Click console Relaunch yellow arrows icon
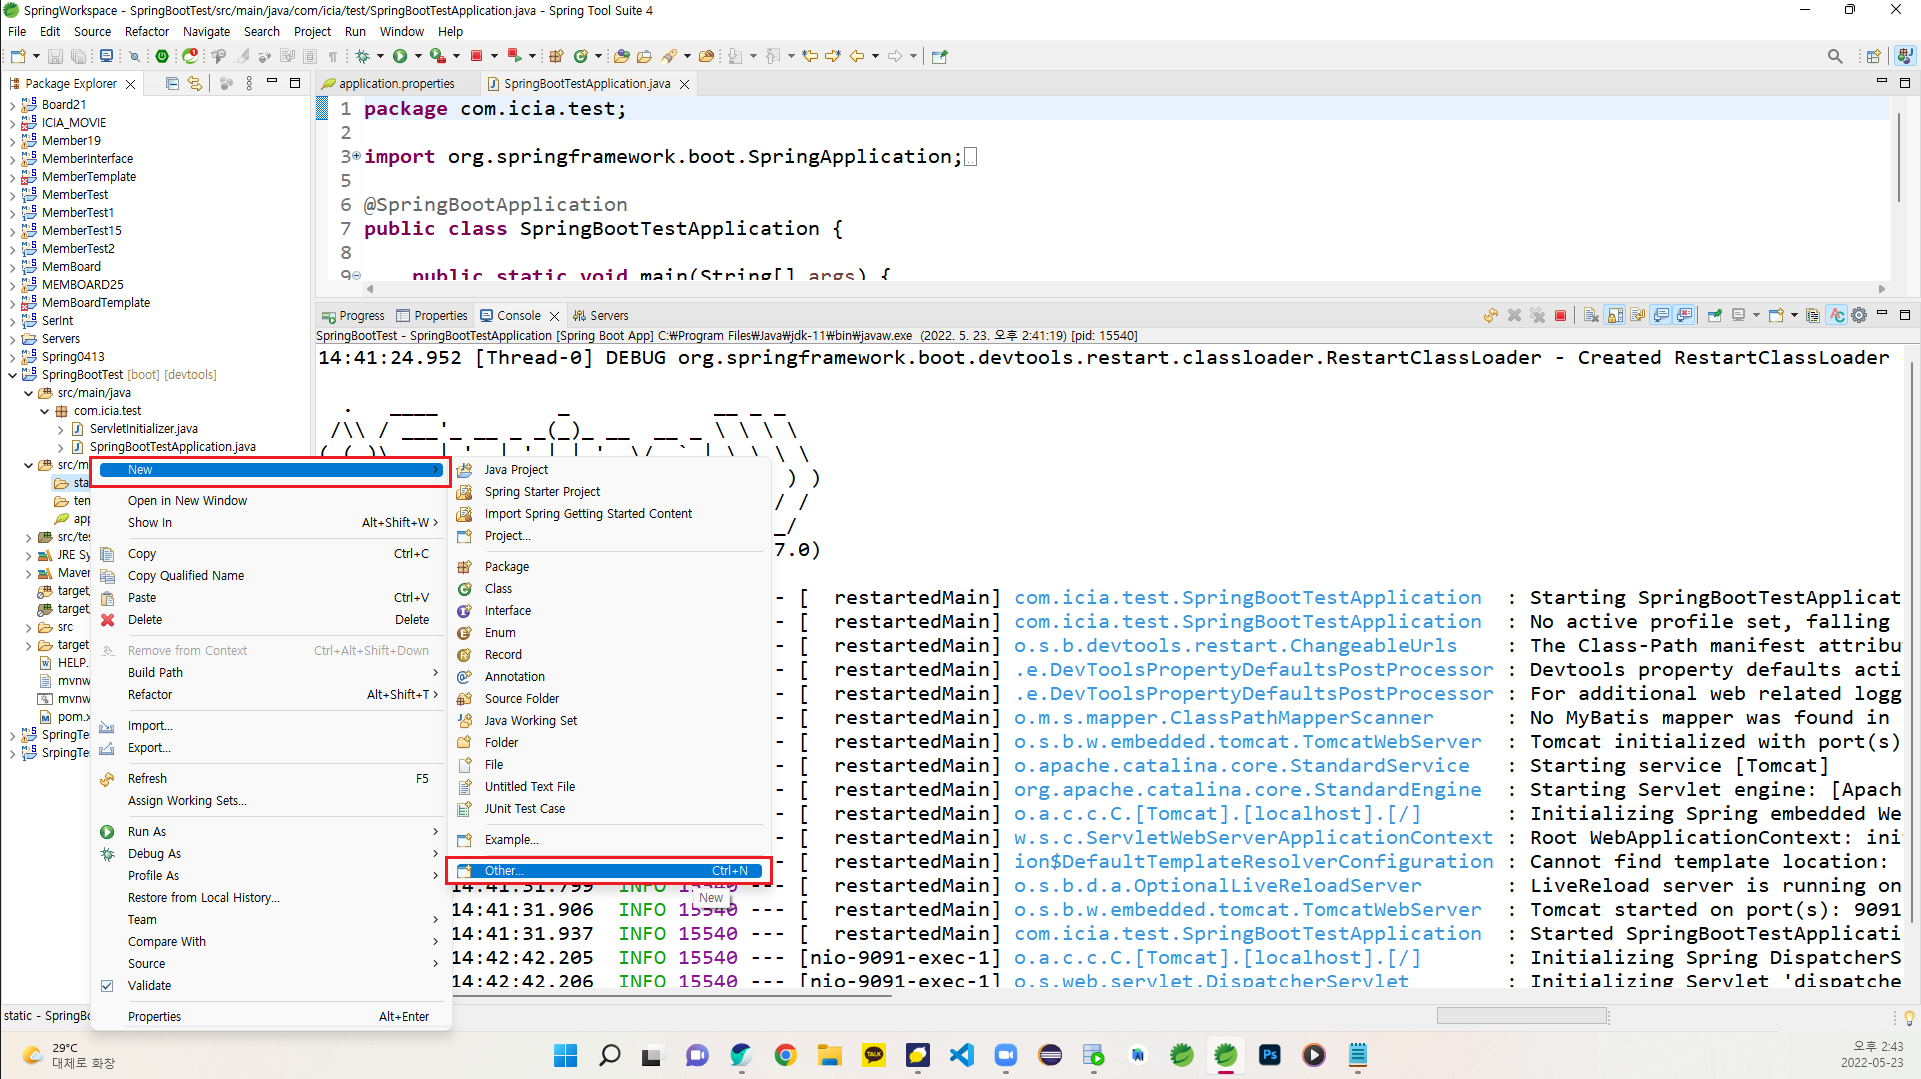The width and height of the screenshot is (1921, 1079). click(x=1491, y=316)
